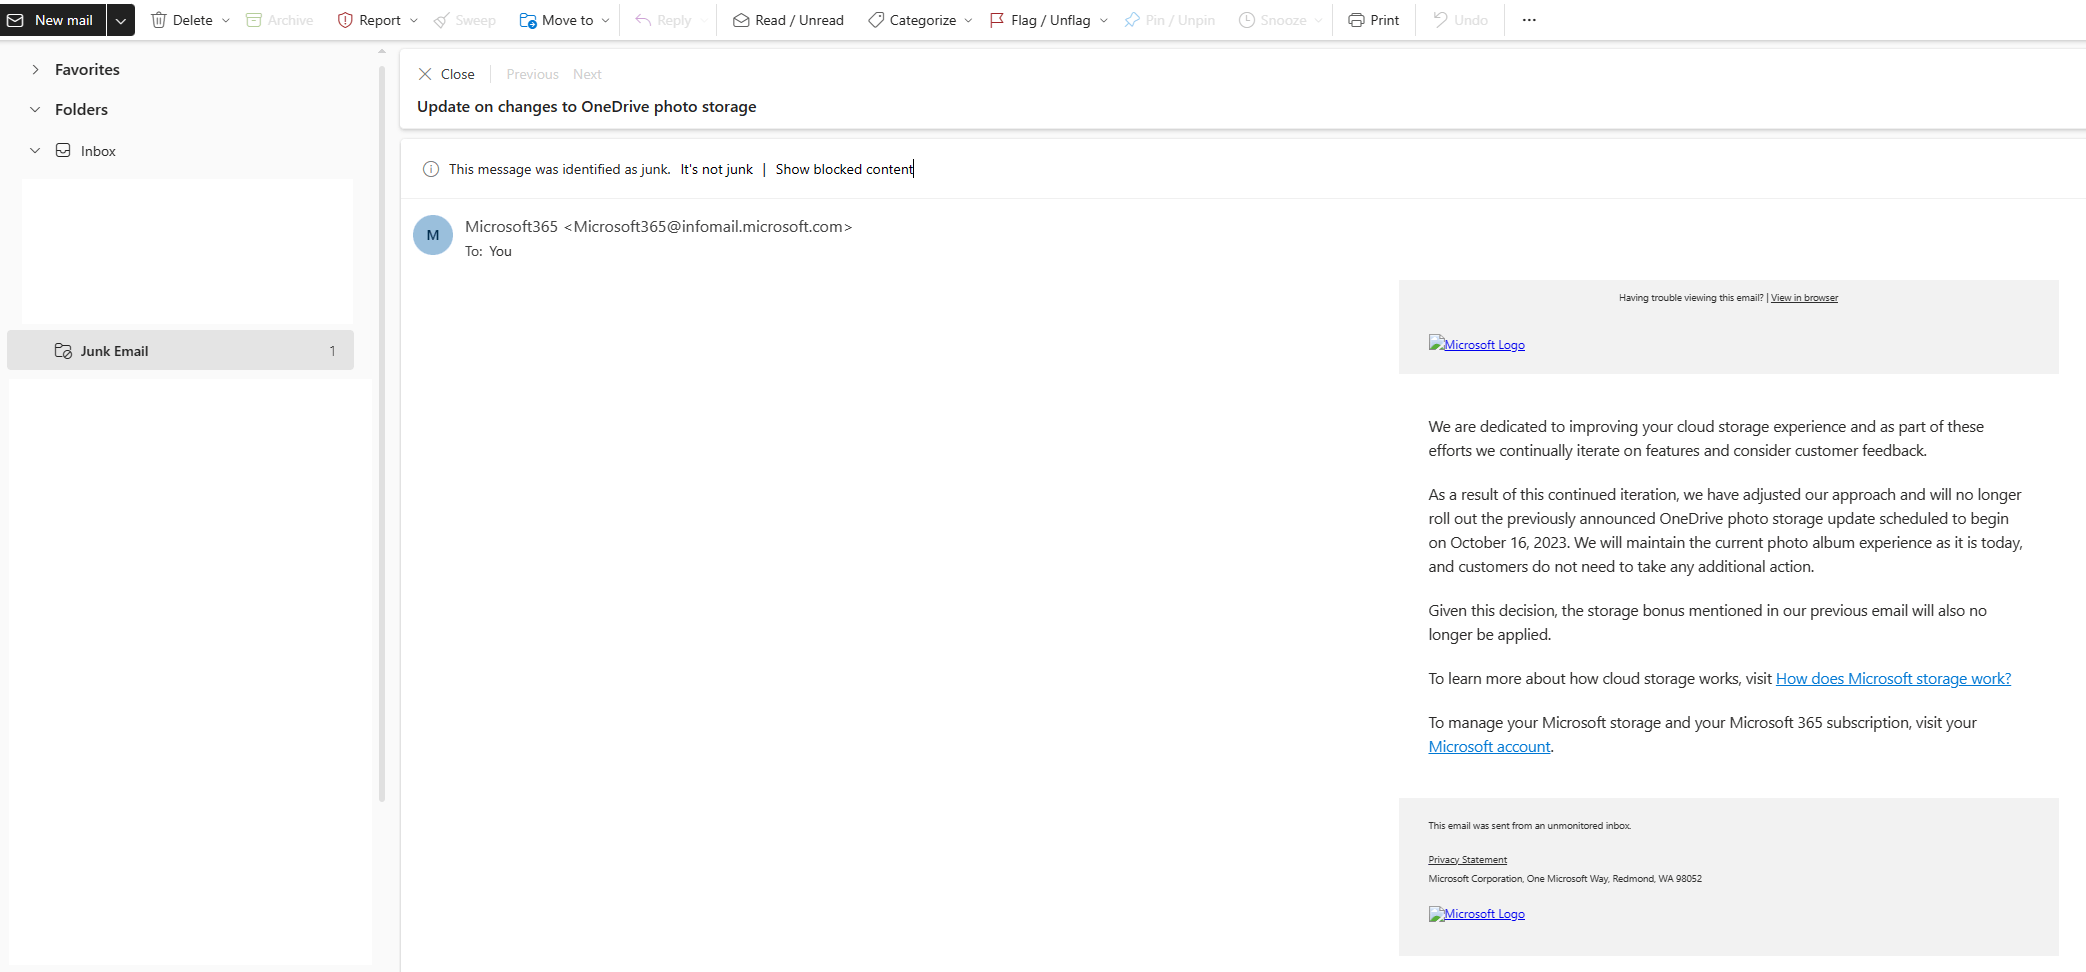Click the Junk Email folder icon
Viewport: 2086px width, 972px height.
click(x=63, y=351)
